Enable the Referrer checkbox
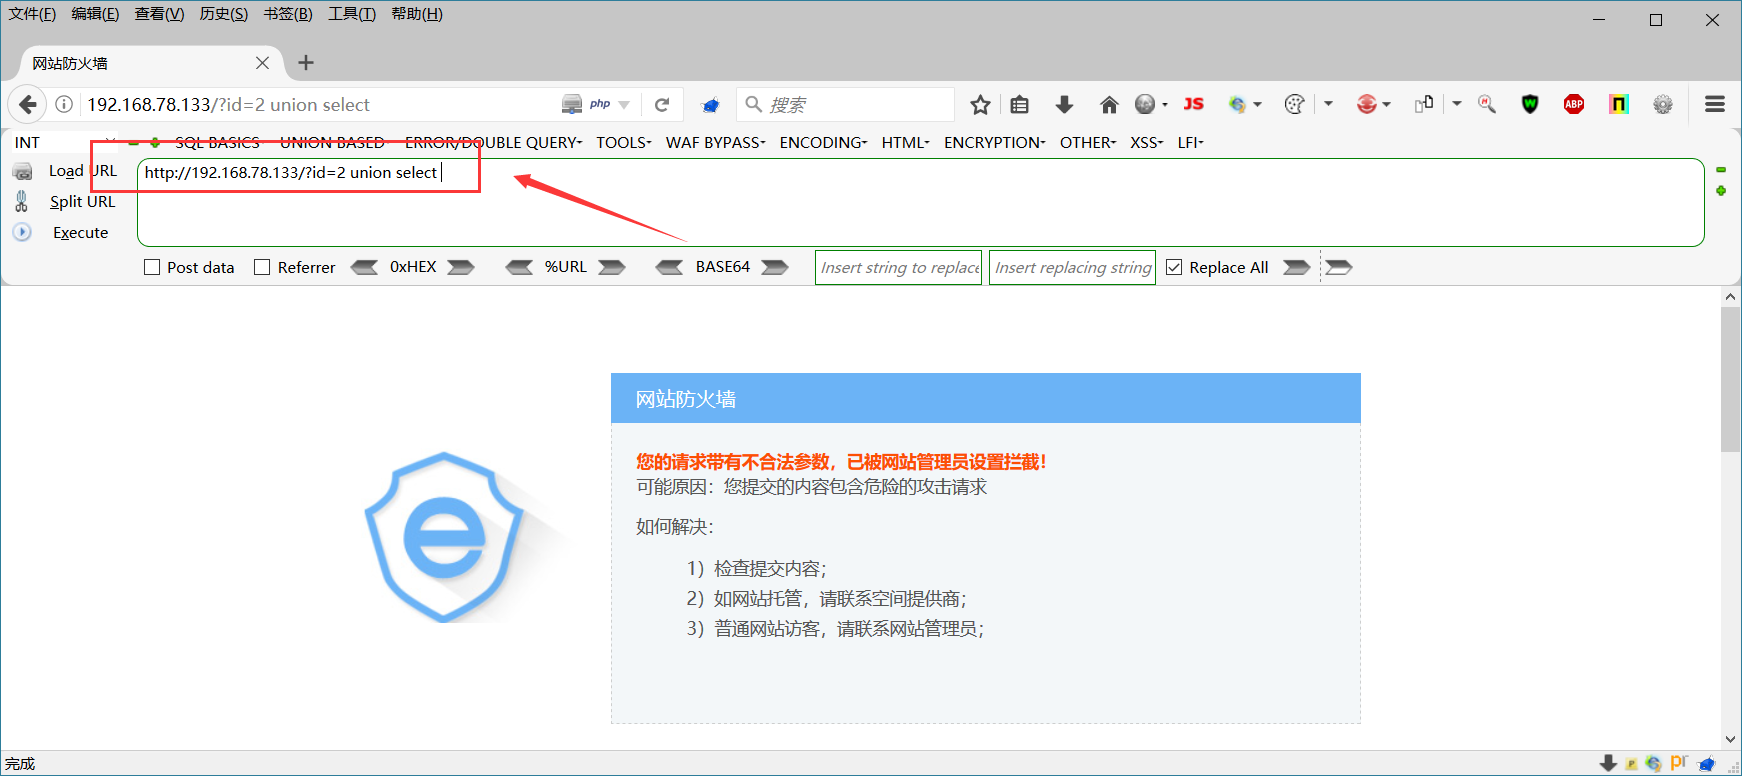Image resolution: width=1742 pixels, height=776 pixels. point(262,267)
